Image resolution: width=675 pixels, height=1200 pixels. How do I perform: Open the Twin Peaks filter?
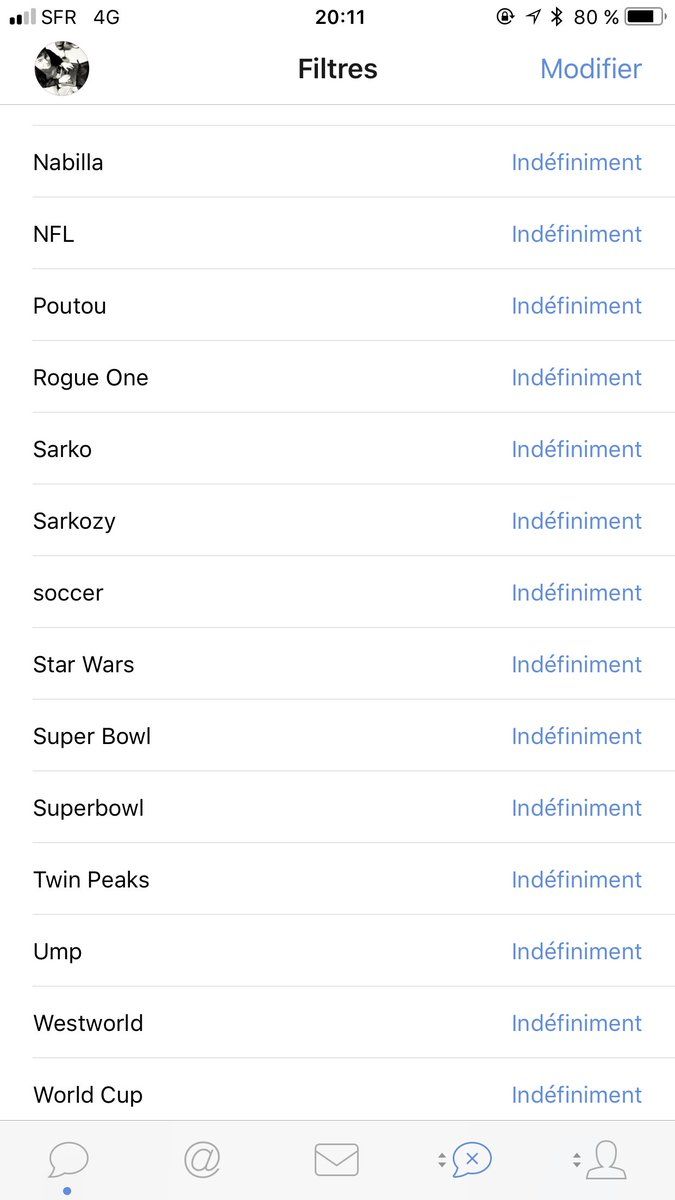pos(91,880)
